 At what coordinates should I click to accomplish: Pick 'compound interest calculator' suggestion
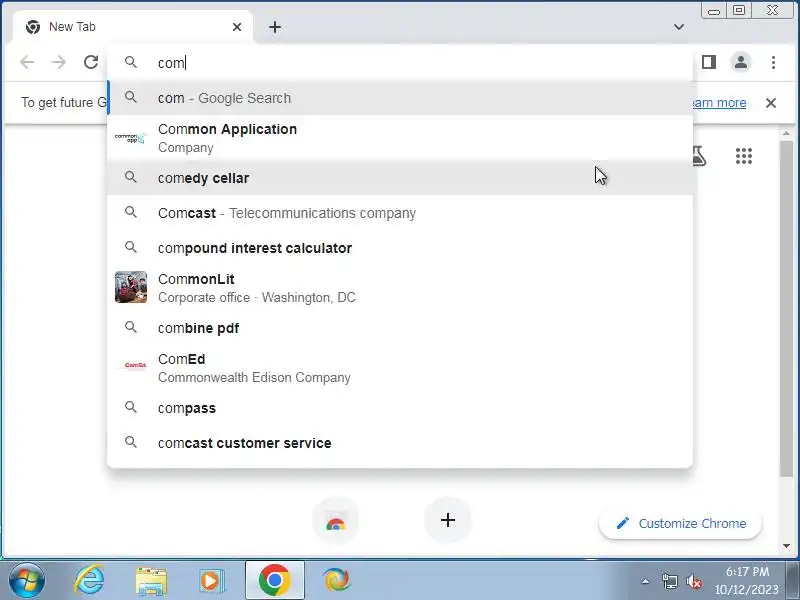[400, 248]
